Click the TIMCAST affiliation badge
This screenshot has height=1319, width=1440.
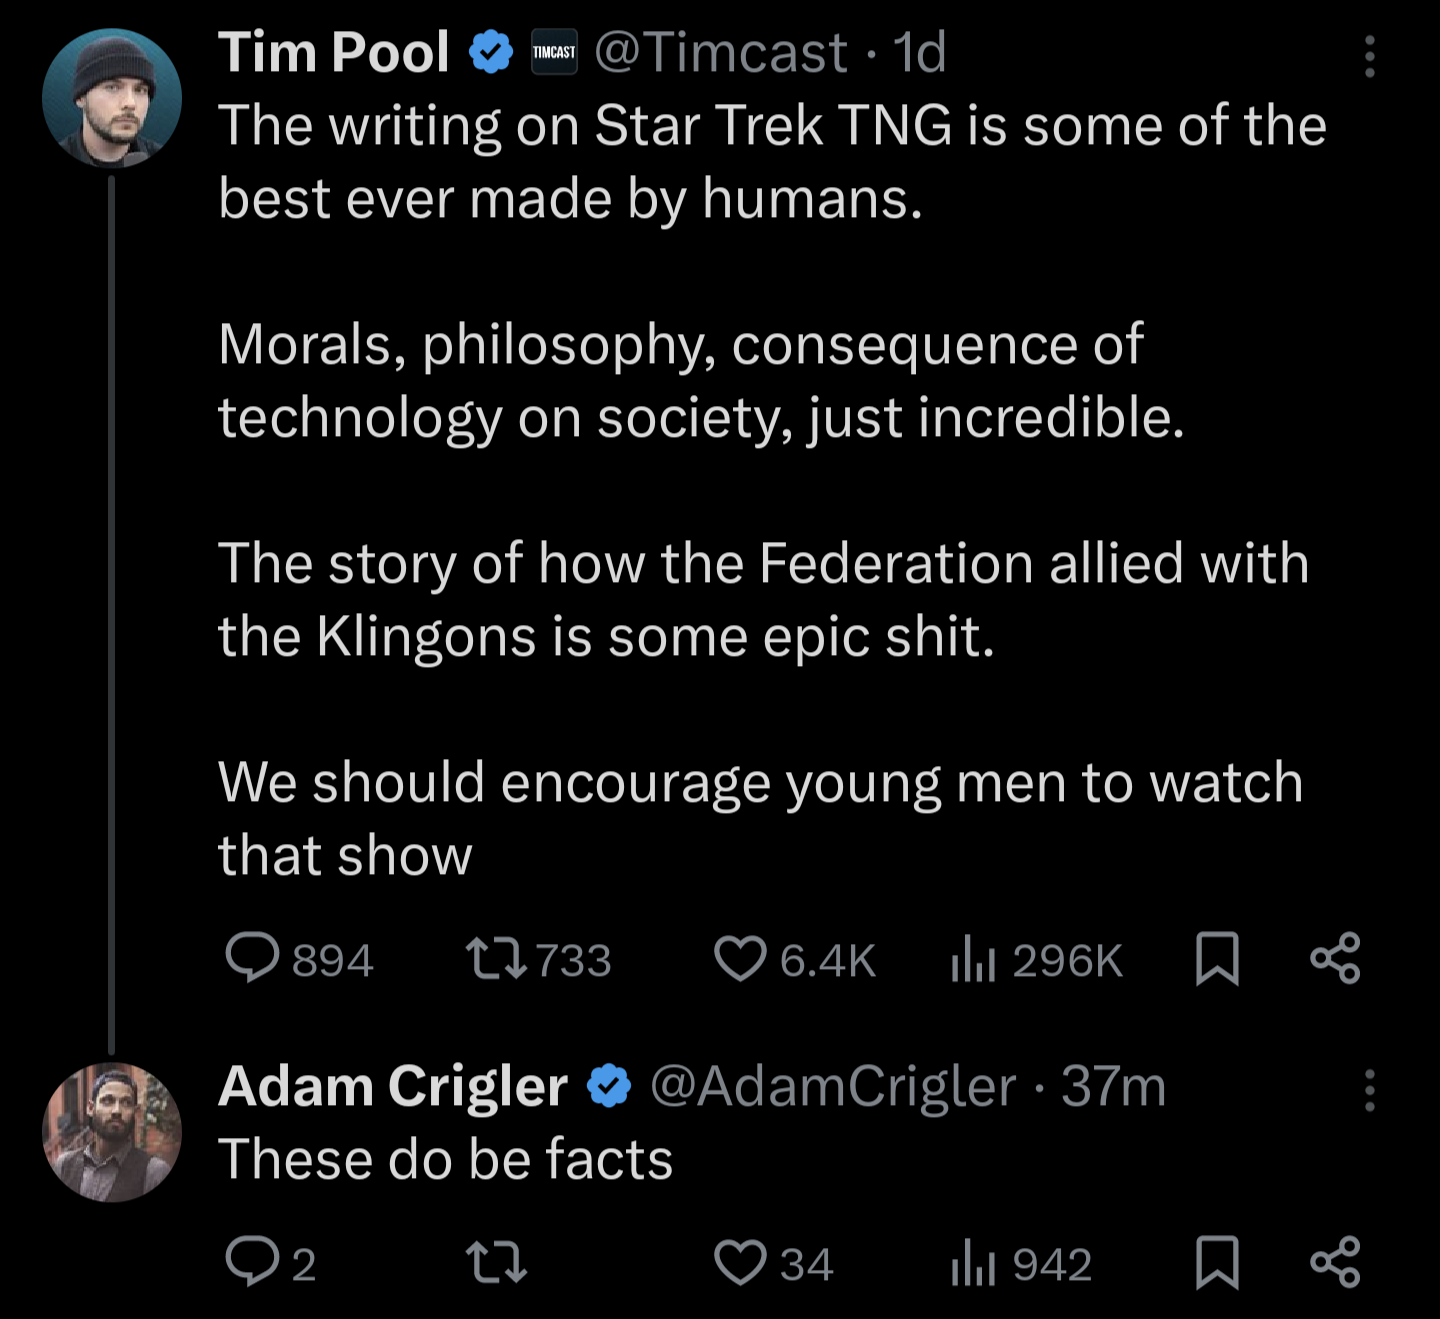554,52
